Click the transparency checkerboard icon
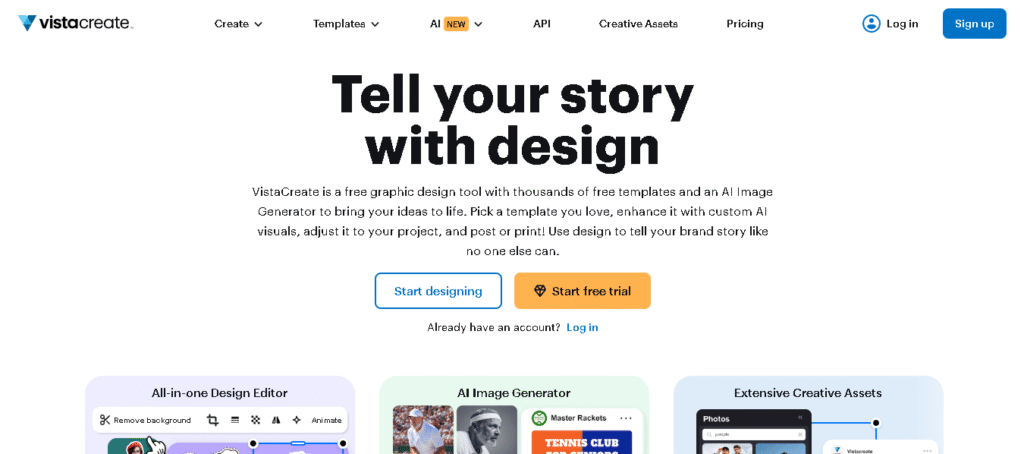 (255, 420)
